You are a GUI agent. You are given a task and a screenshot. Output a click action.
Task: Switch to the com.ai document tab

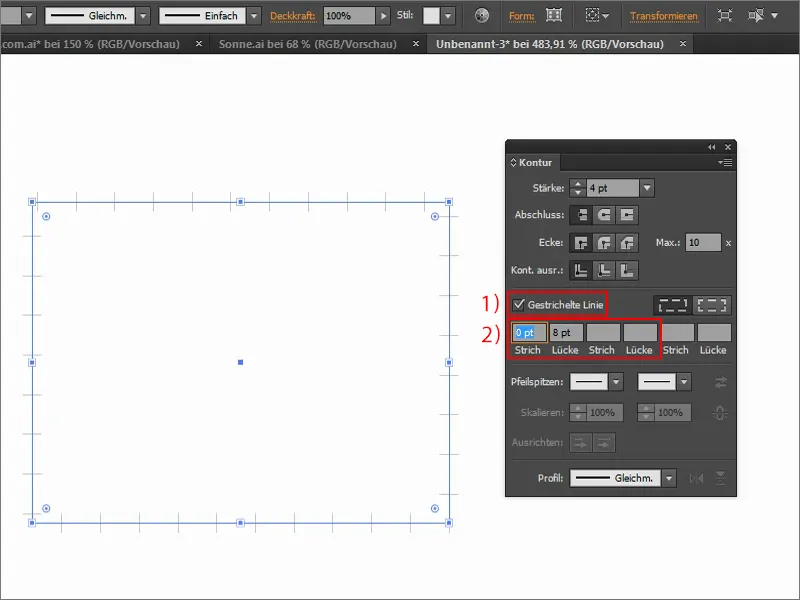[x=90, y=44]
